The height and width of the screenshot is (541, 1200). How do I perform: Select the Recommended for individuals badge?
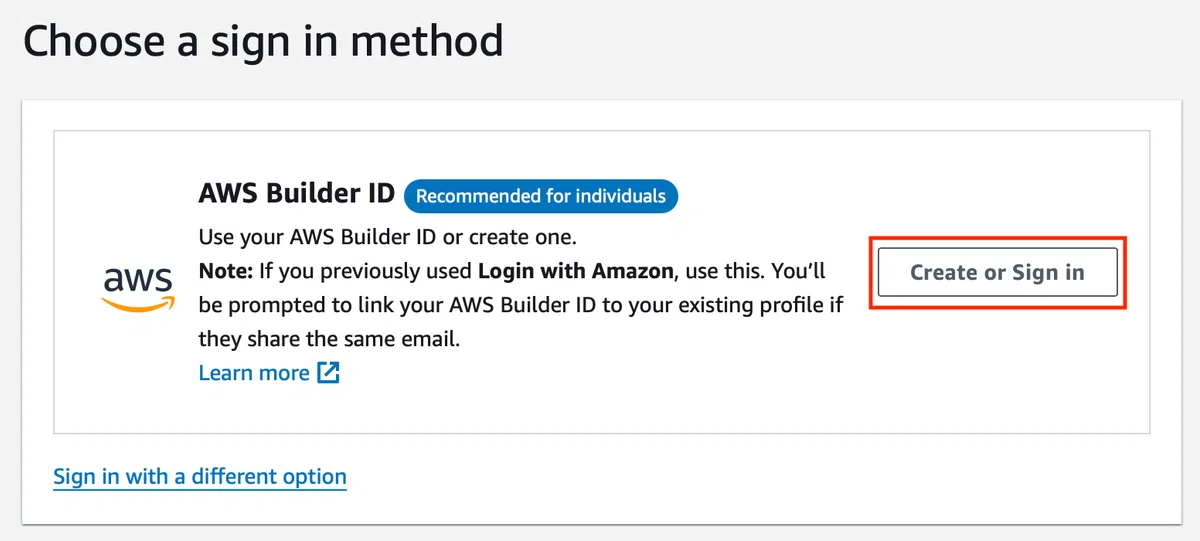click(x=541, y=196)
